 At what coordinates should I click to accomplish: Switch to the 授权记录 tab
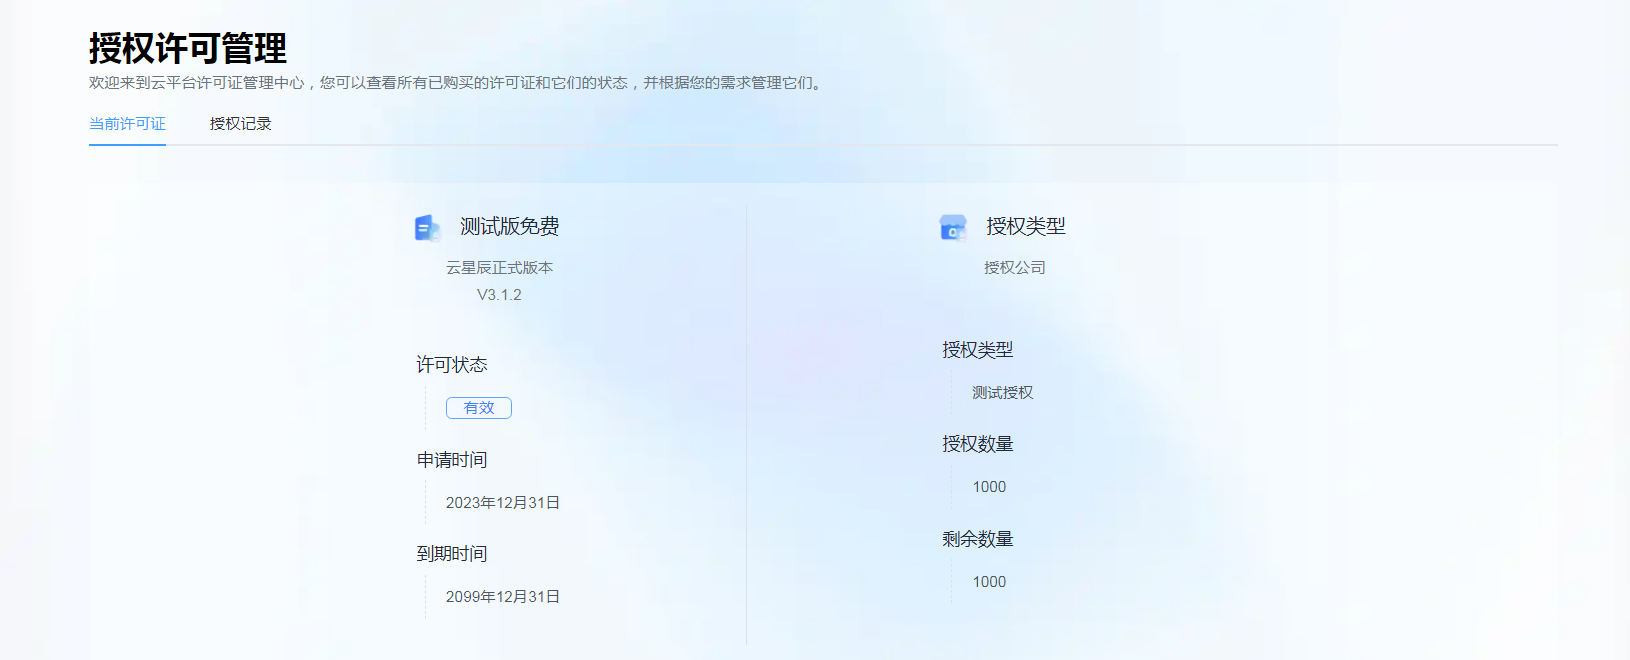tap(240, 124)
